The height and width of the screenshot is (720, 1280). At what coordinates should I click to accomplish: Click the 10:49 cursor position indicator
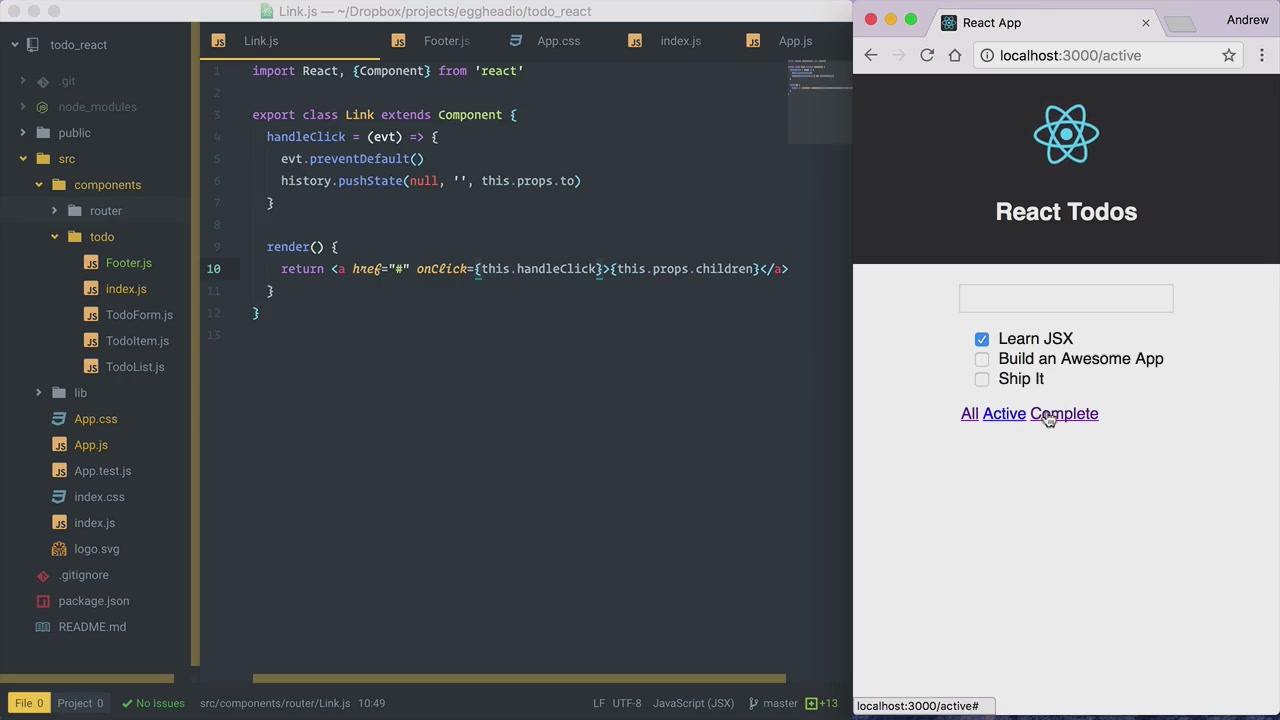pyautogui.click(x=371, y=703)
